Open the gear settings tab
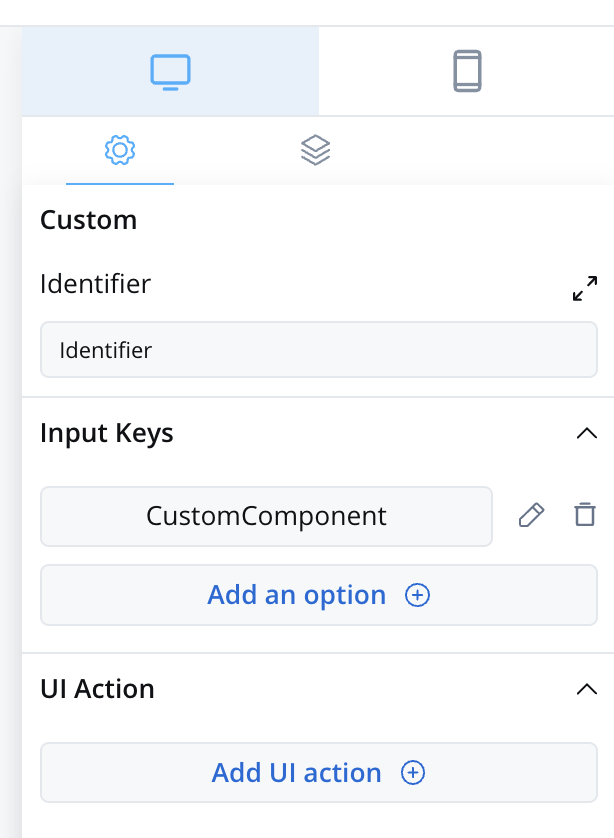This screenshot has width=614, height=838. 120,150
